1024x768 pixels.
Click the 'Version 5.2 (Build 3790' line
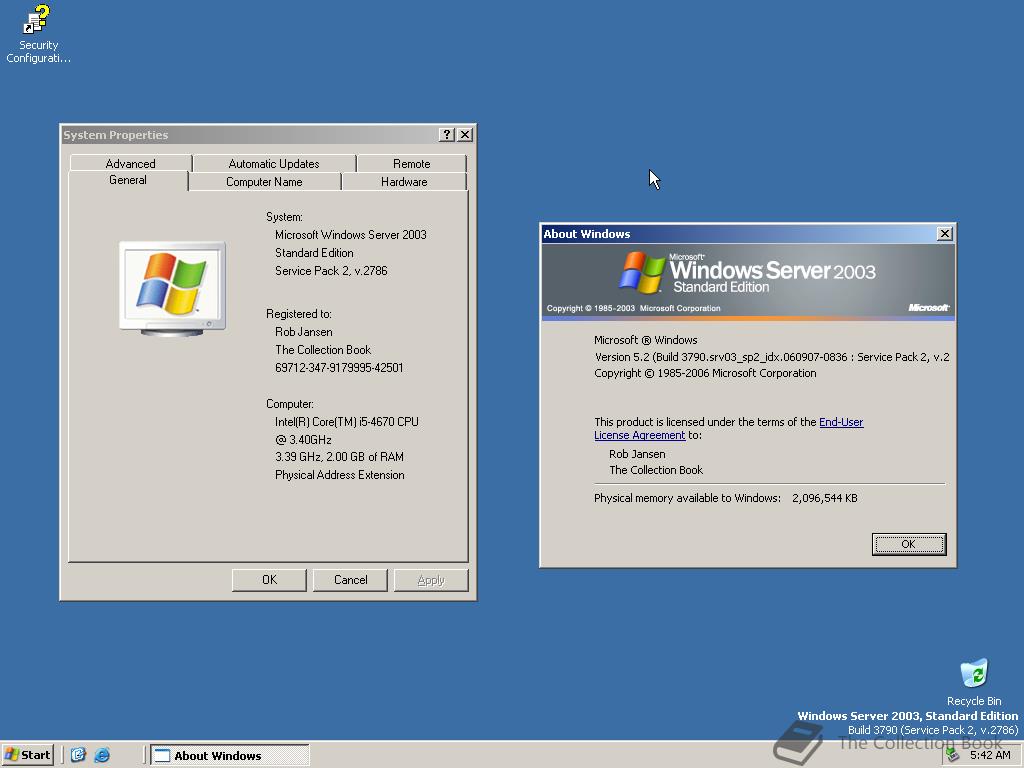(772, 357)
